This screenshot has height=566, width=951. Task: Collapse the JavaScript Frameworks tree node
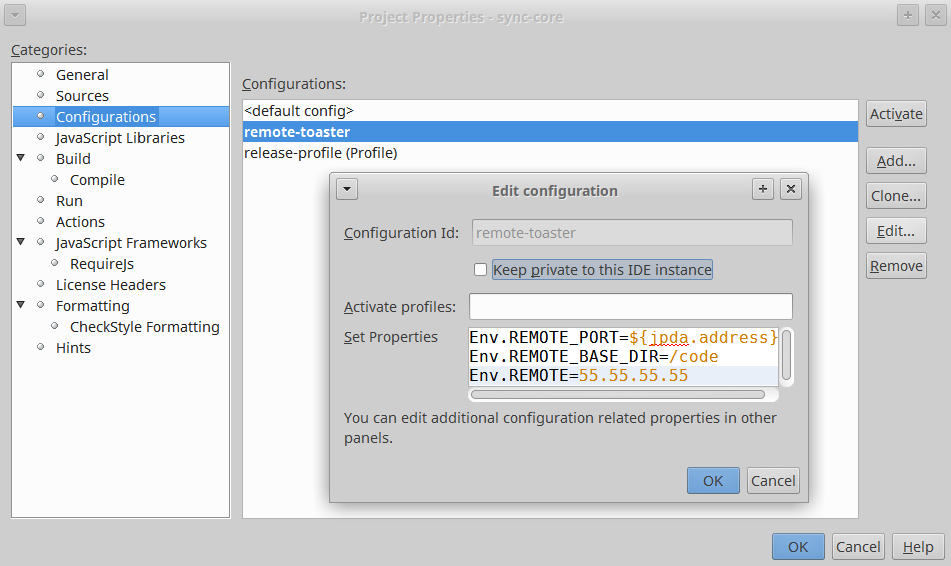point(21,242)
